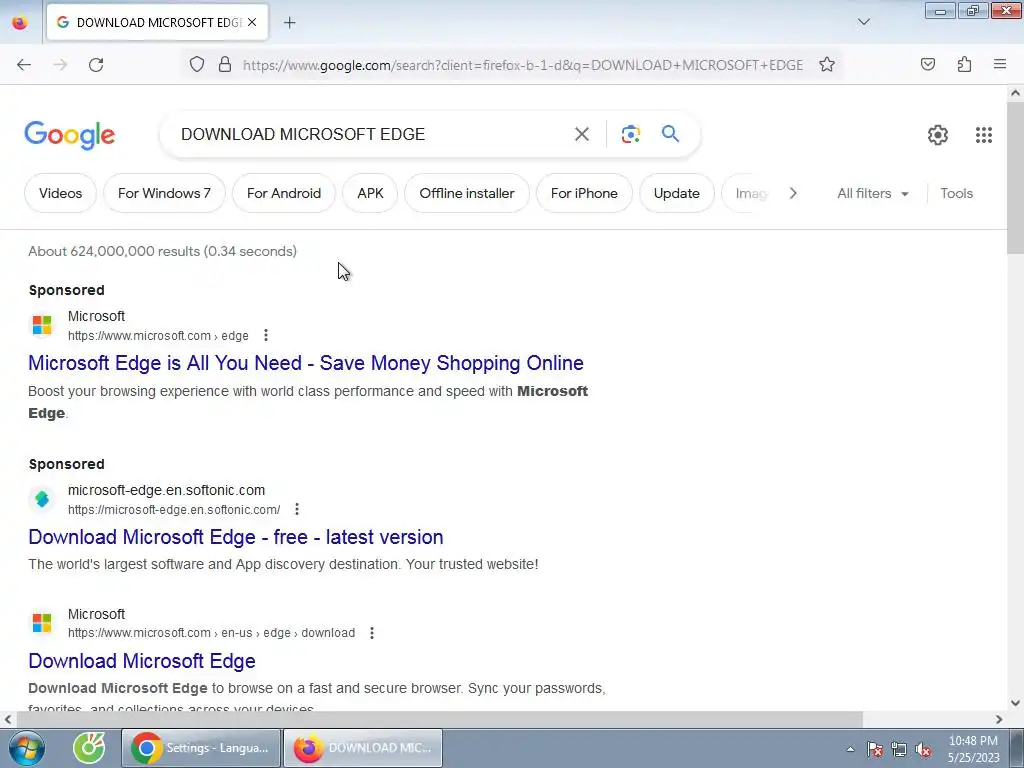Open network status tray icon
The image size is (1024, 768).
click(x=899, y=749)
